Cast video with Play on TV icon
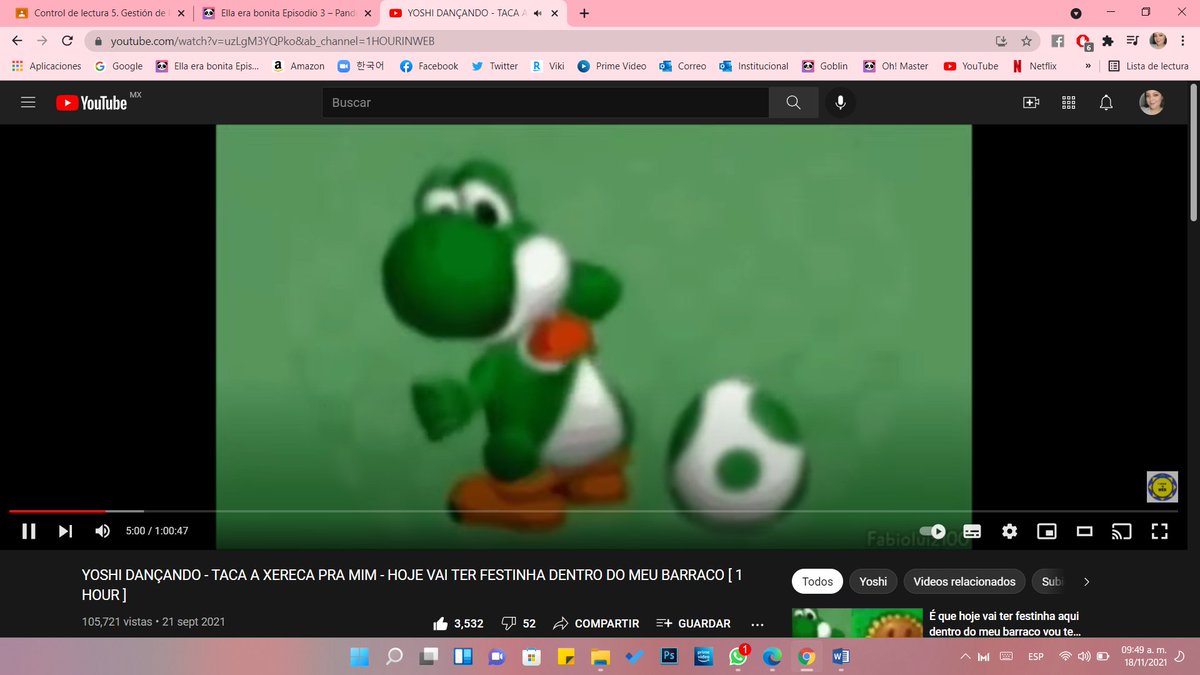The width and height of the screenshot is (1200, 675). [1121, 531]
